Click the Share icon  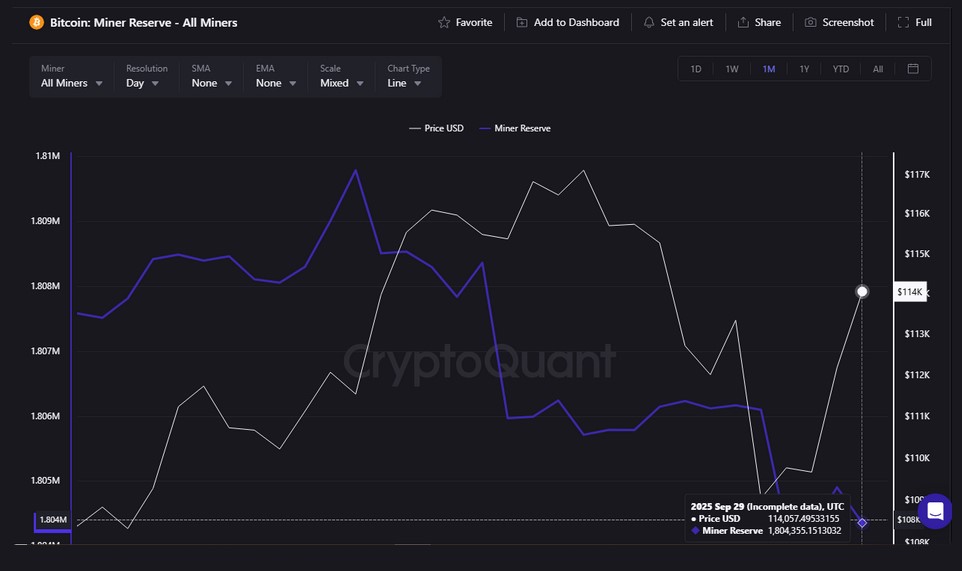tap(743, 22)
